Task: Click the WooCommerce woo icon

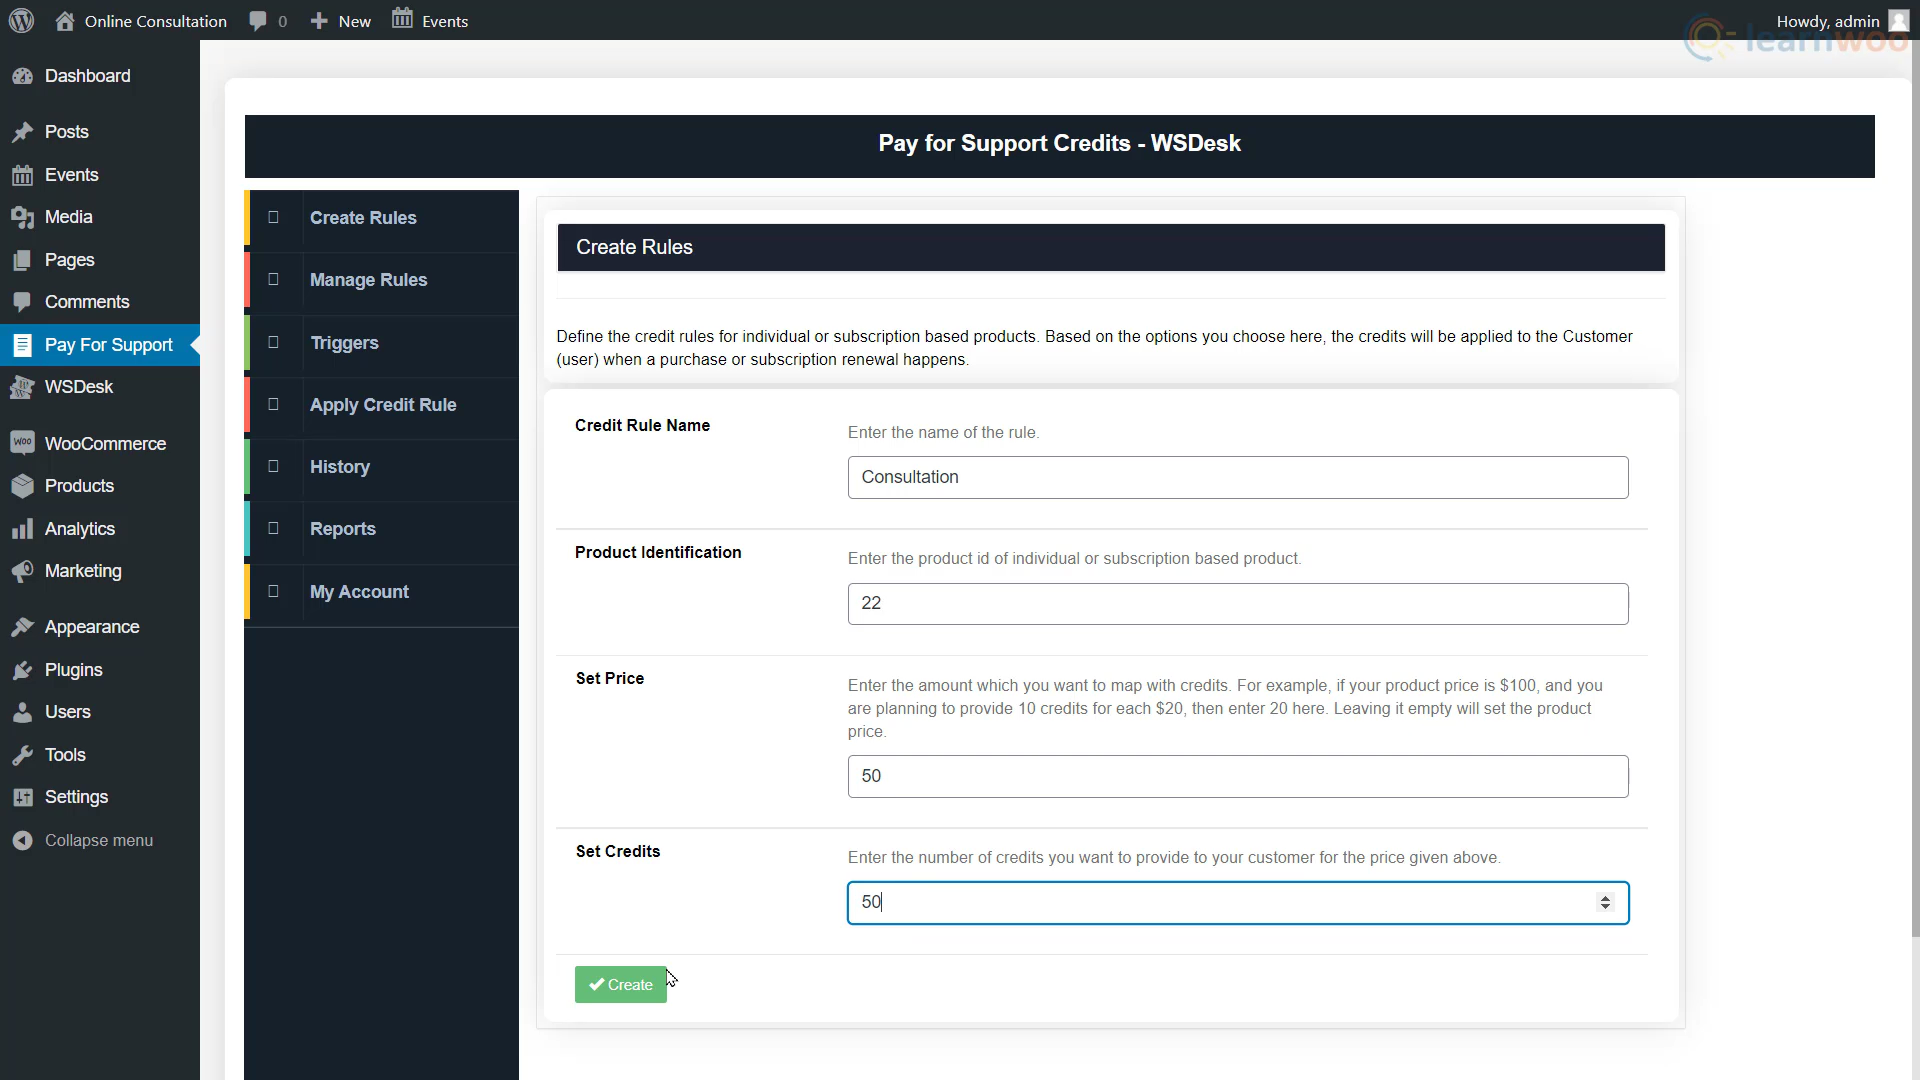Action: click(x=22, y=443)
